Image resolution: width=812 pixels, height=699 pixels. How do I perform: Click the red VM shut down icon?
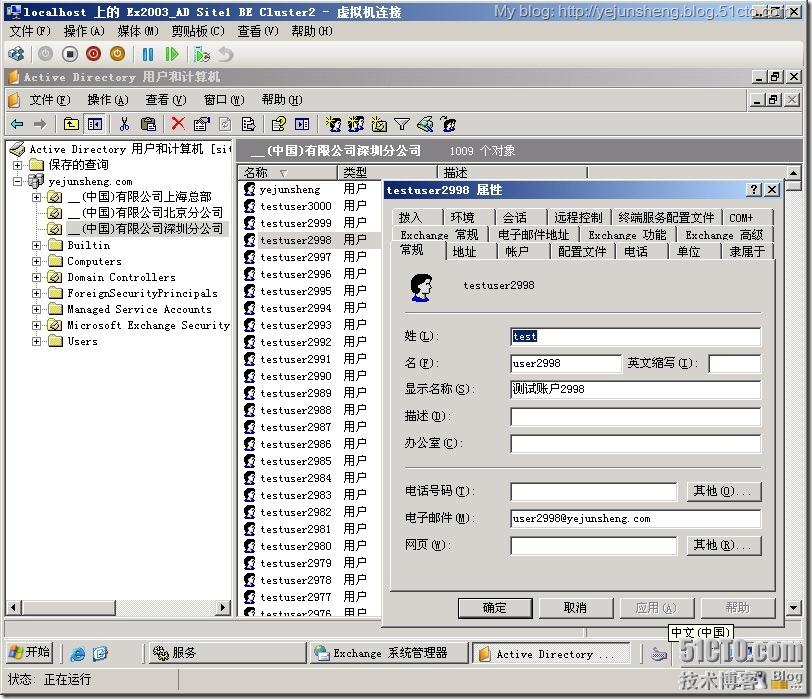[94, 54]
